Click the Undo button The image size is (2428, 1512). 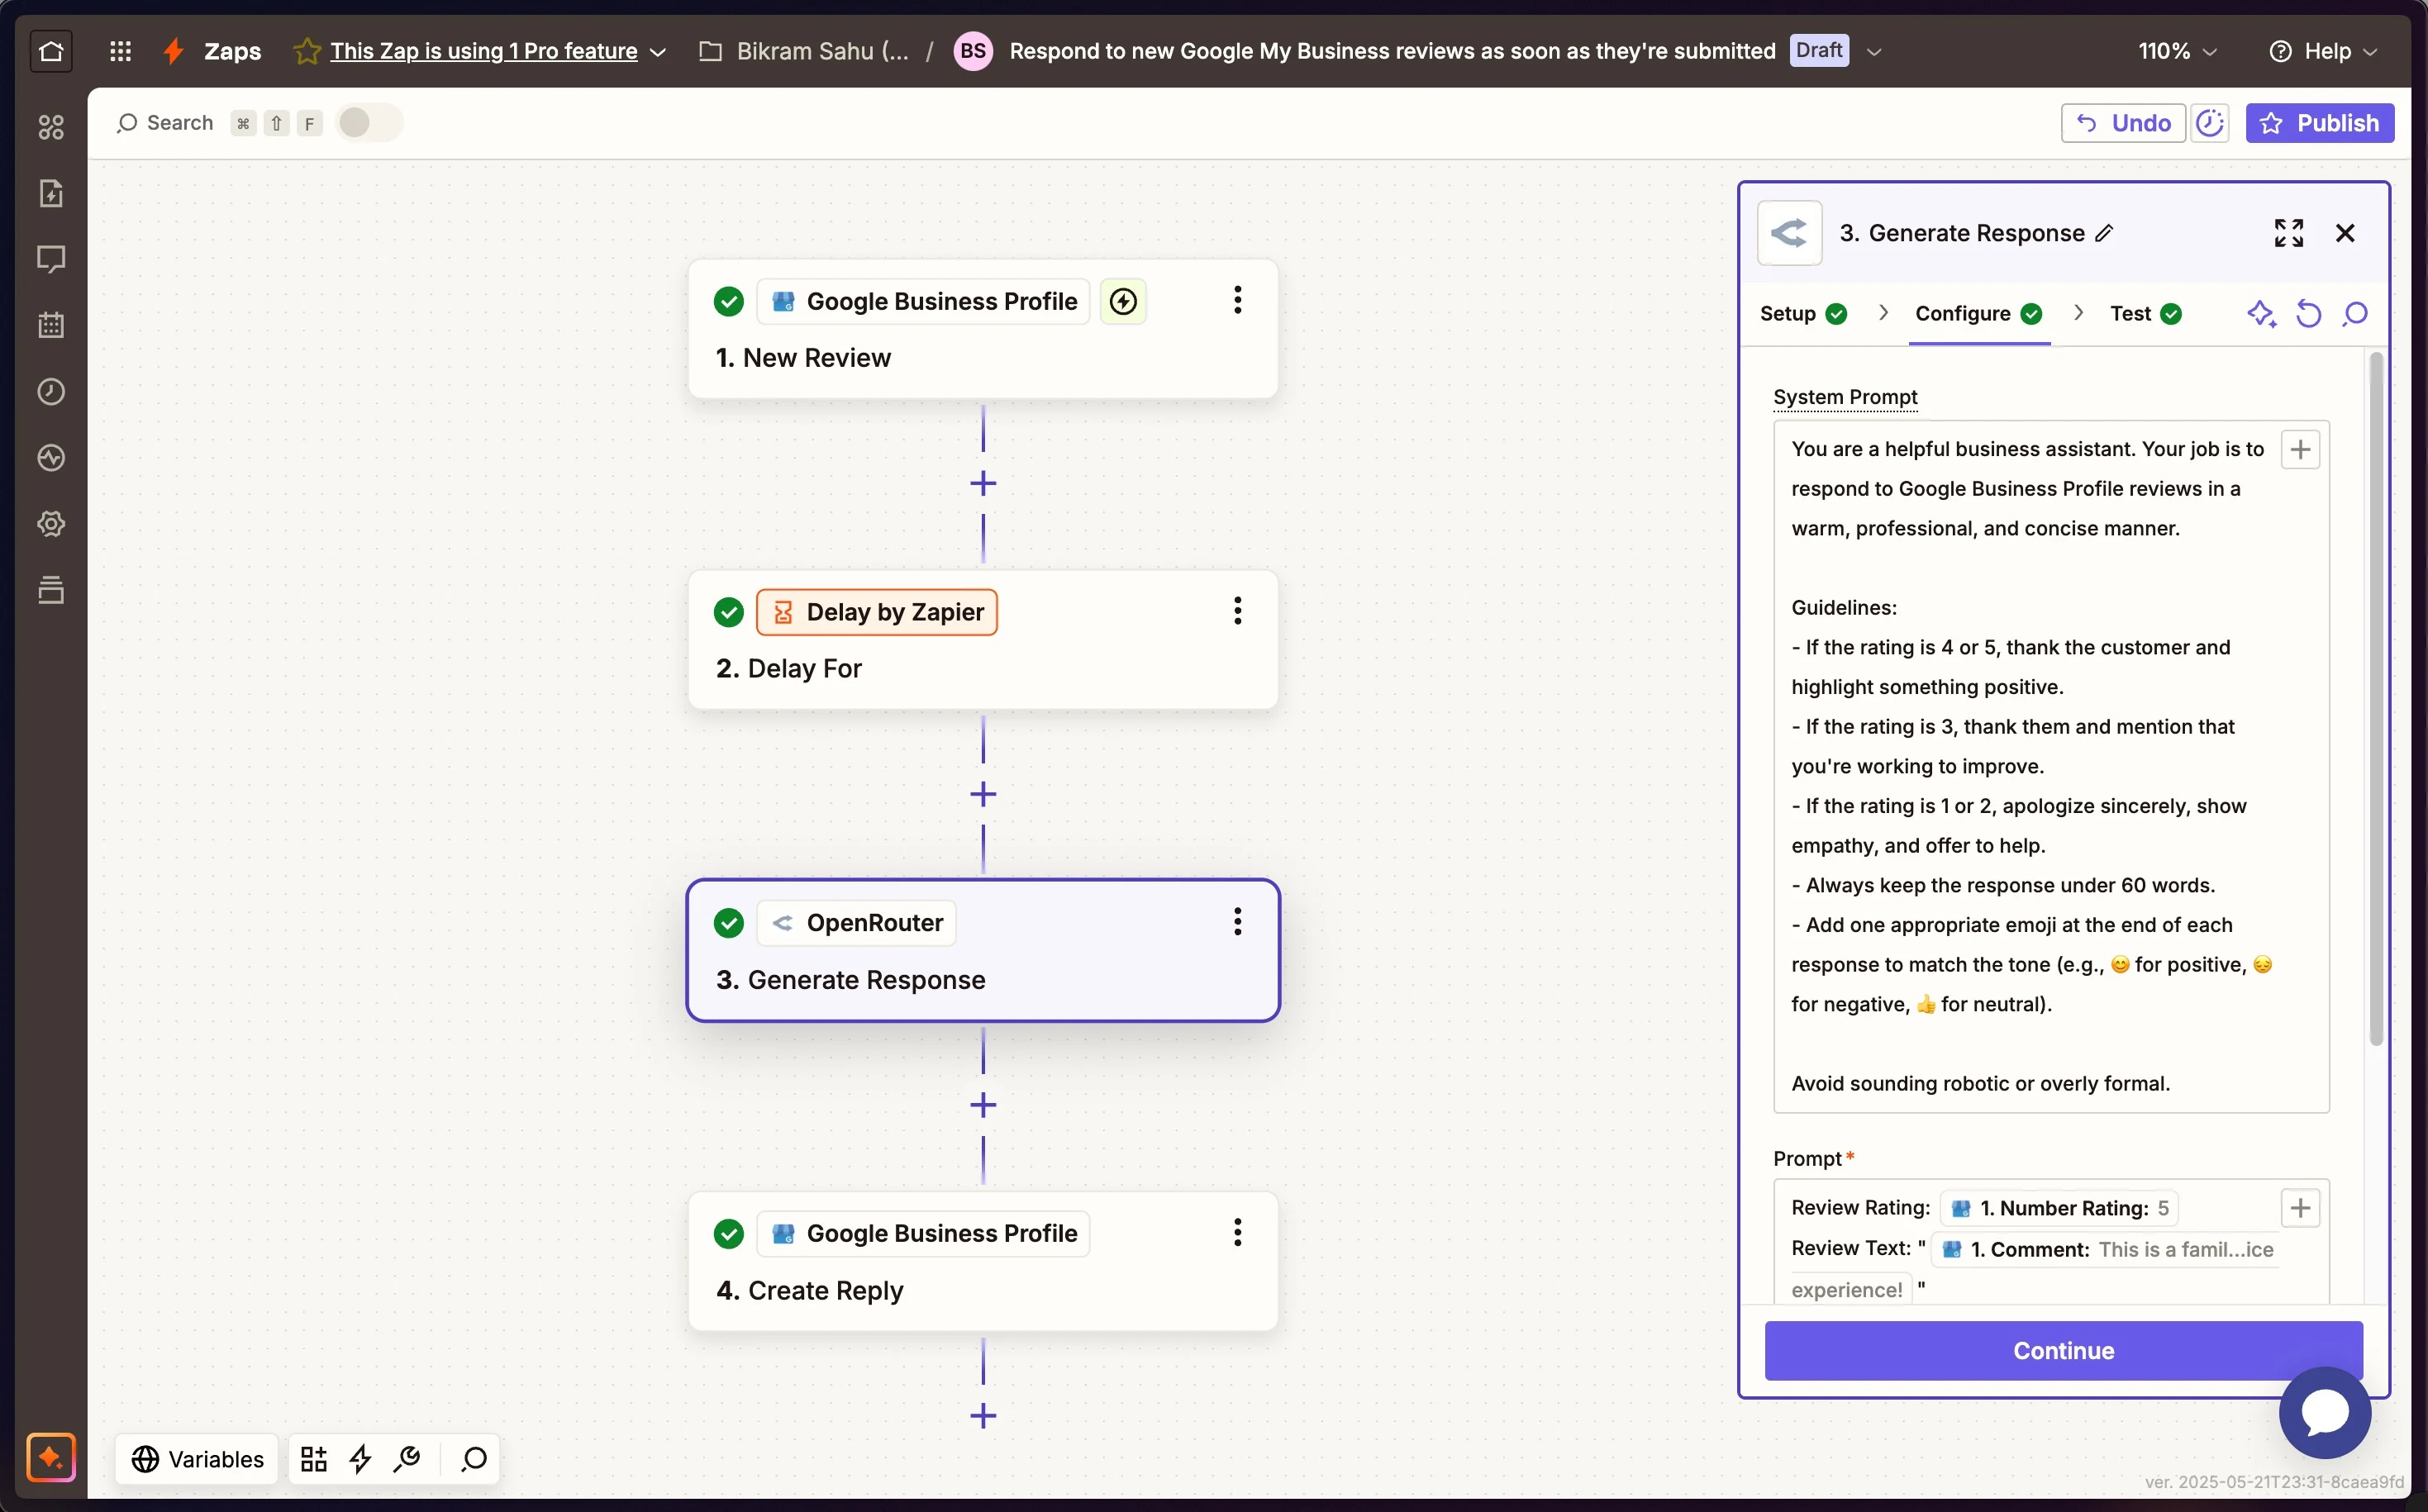pos(2123,123)
